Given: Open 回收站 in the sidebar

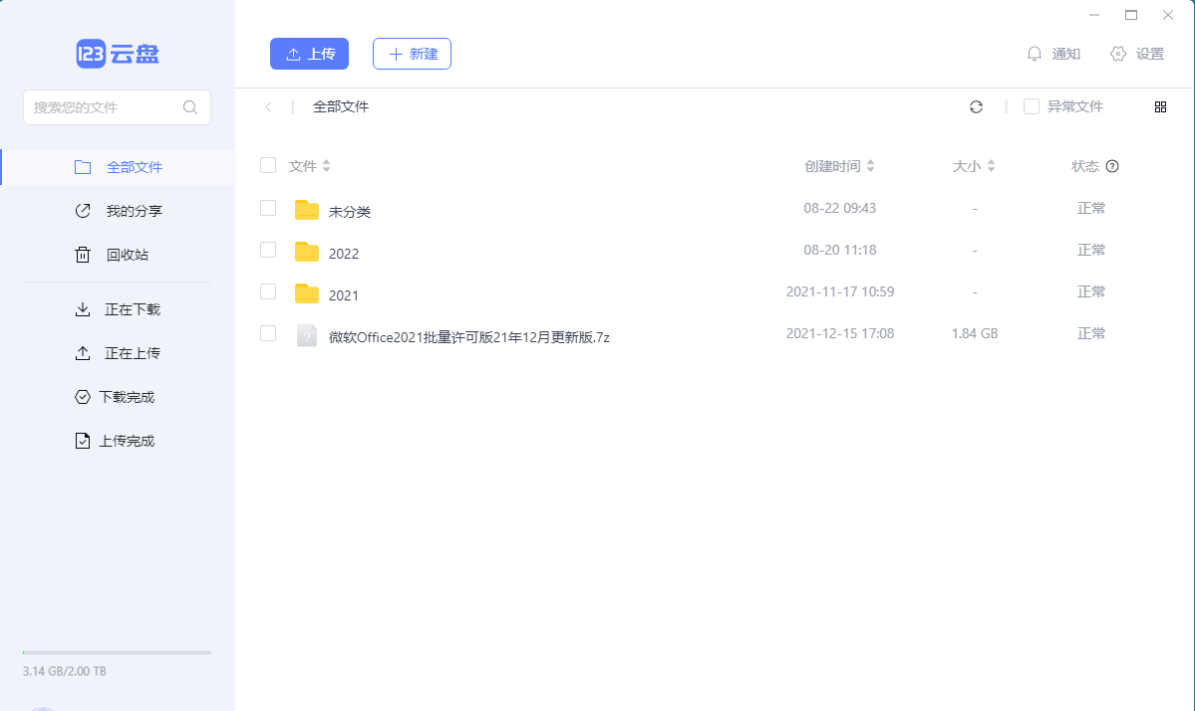Looking at the screenshot, I should (x=126, y=255).
